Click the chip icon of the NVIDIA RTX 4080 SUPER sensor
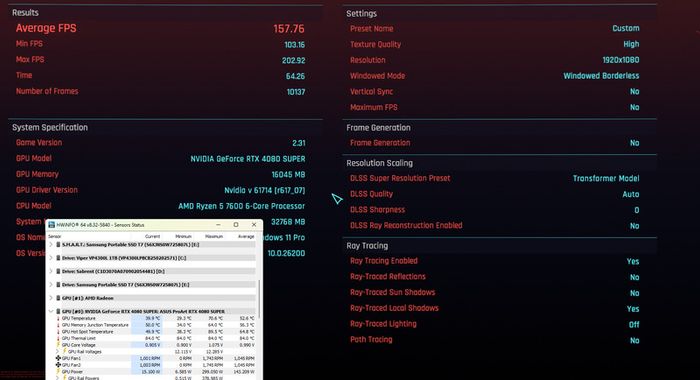The width and height of the screenshot is (700, 380). coord(58,311)
